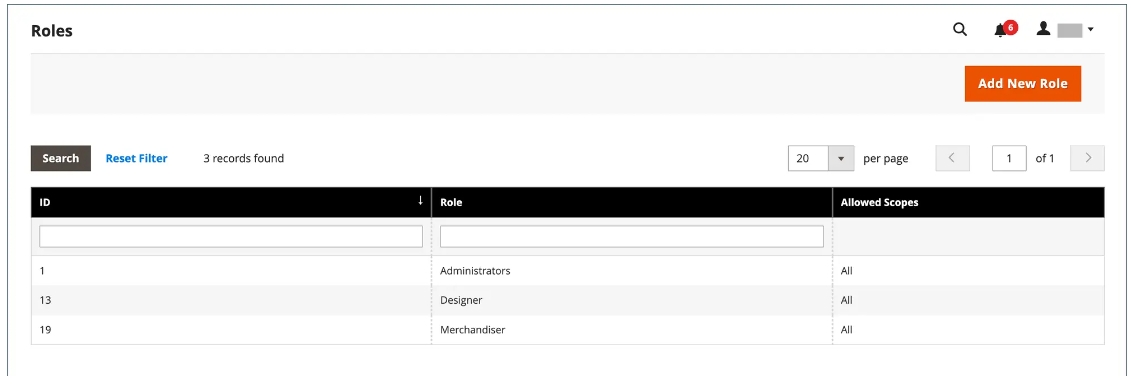Screen dimensions: 1131x384
Task: Focus the ID filter input field
Action: point(231,237)
